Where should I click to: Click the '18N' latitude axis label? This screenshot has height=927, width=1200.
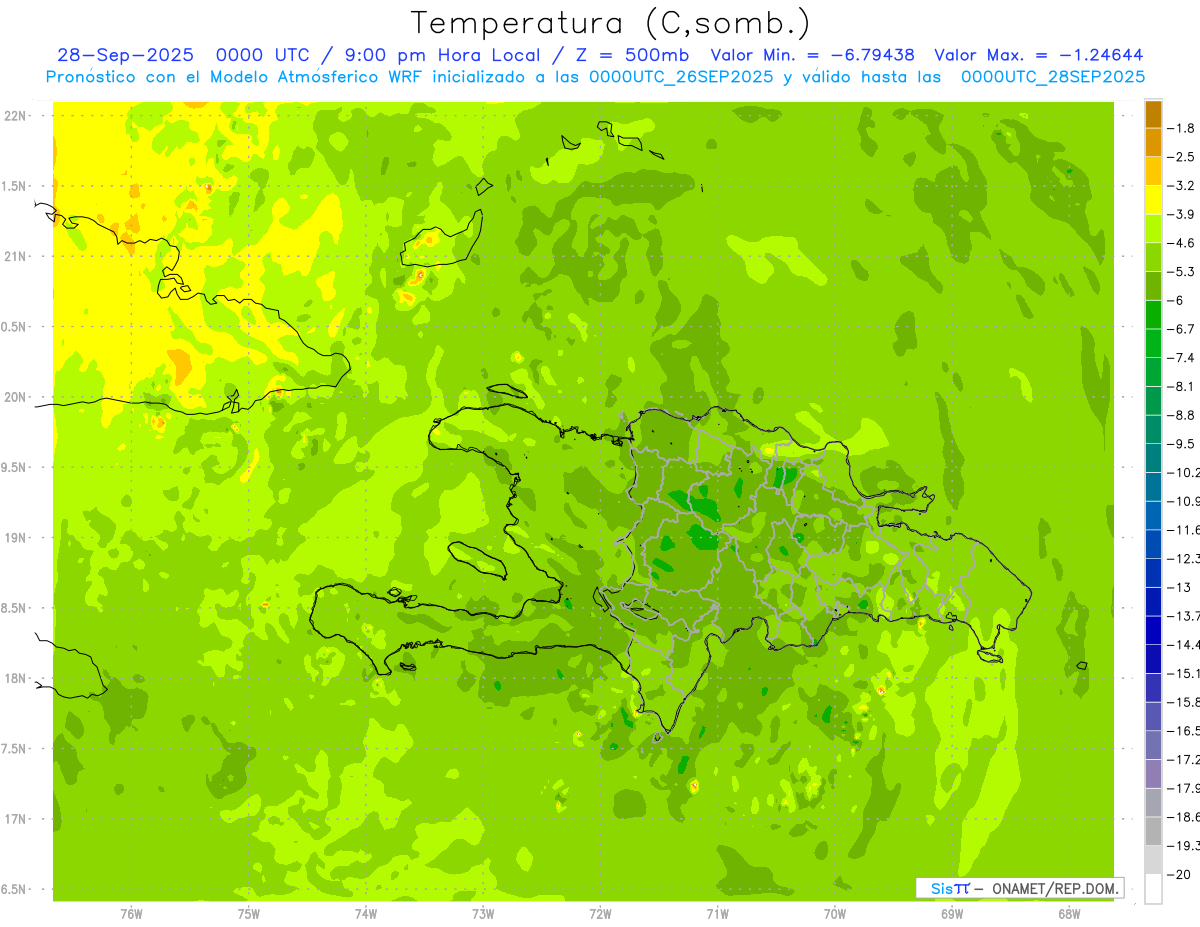[16, 678]
